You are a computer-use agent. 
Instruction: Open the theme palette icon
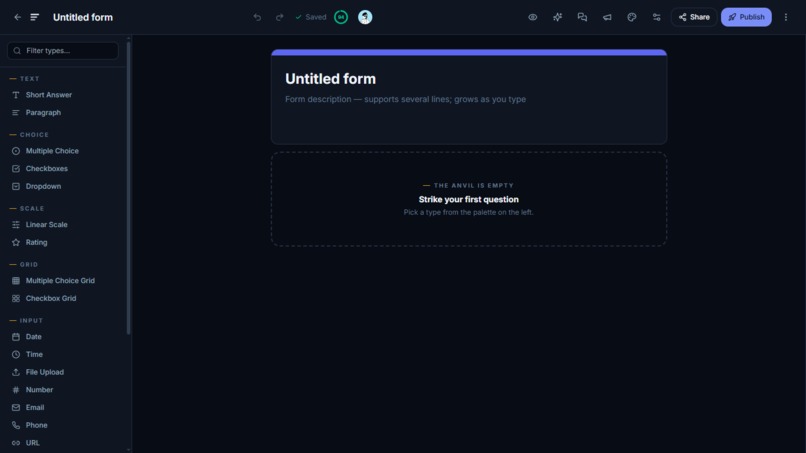[x=632, y=17]
